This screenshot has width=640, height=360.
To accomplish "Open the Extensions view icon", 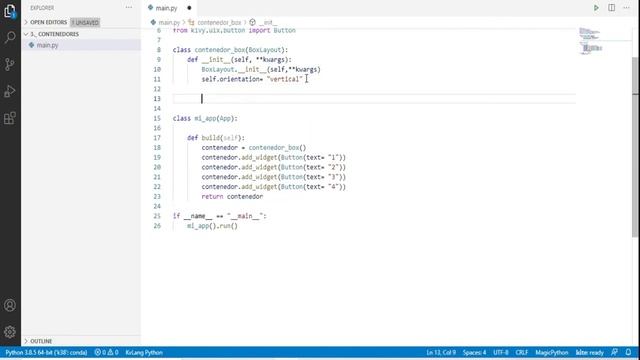I will (x=10, y=118).
